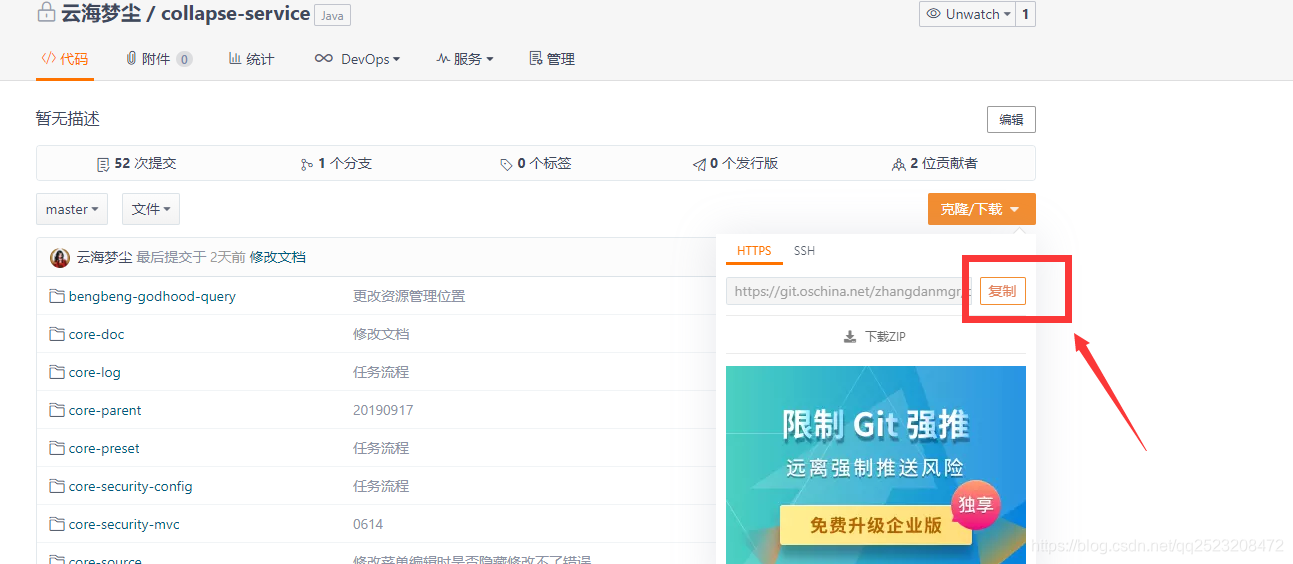The height and width of the screenshot is (564, 1293).
Task: Click commit message 更改资源管理位置
Action: [x=409, y=296]
